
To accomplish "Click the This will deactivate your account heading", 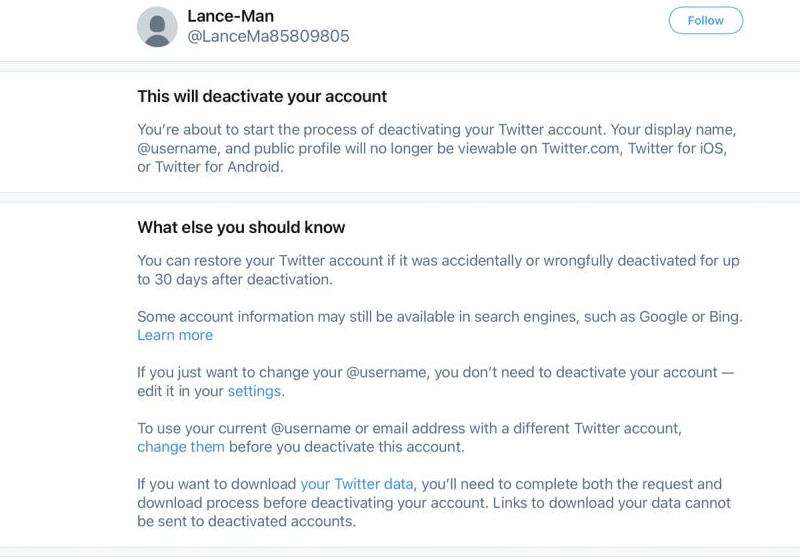I will pos(262,97).
